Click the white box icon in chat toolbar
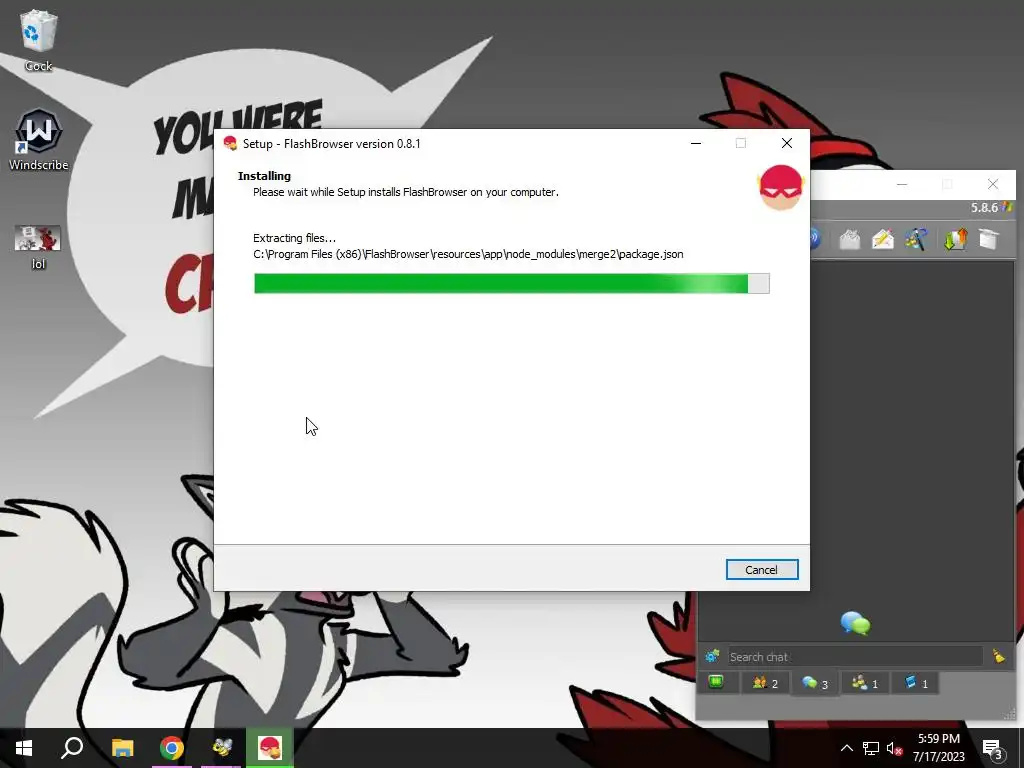The height and width of the screenshot is (768, 1024). 989,239
